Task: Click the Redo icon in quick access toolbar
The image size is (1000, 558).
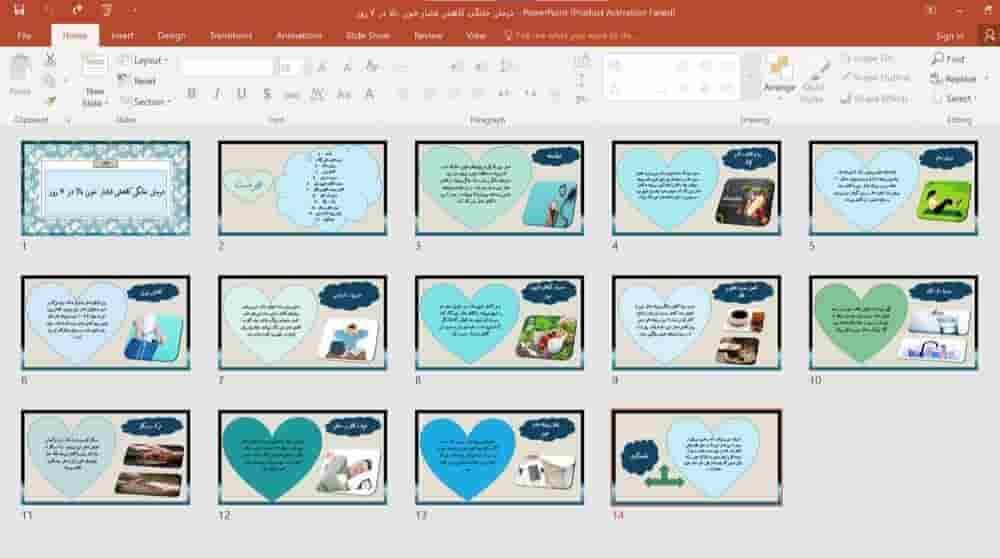Action: pos(77,10)
